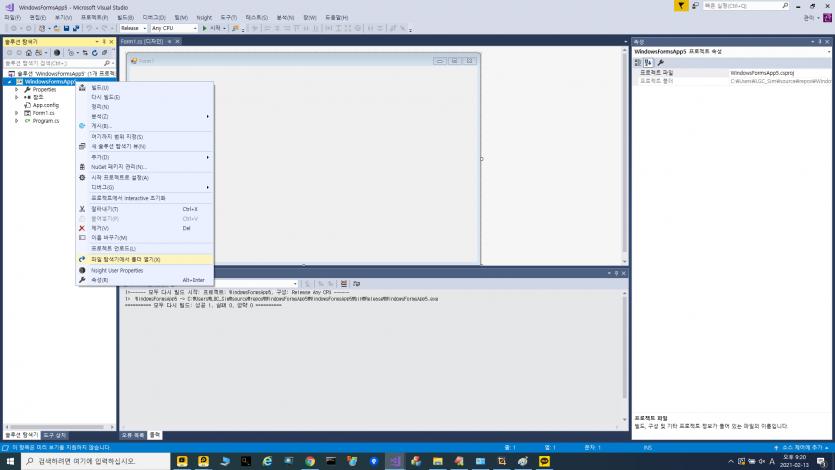Click the Refresh icon in Solution Explorer

pos(95,53)
